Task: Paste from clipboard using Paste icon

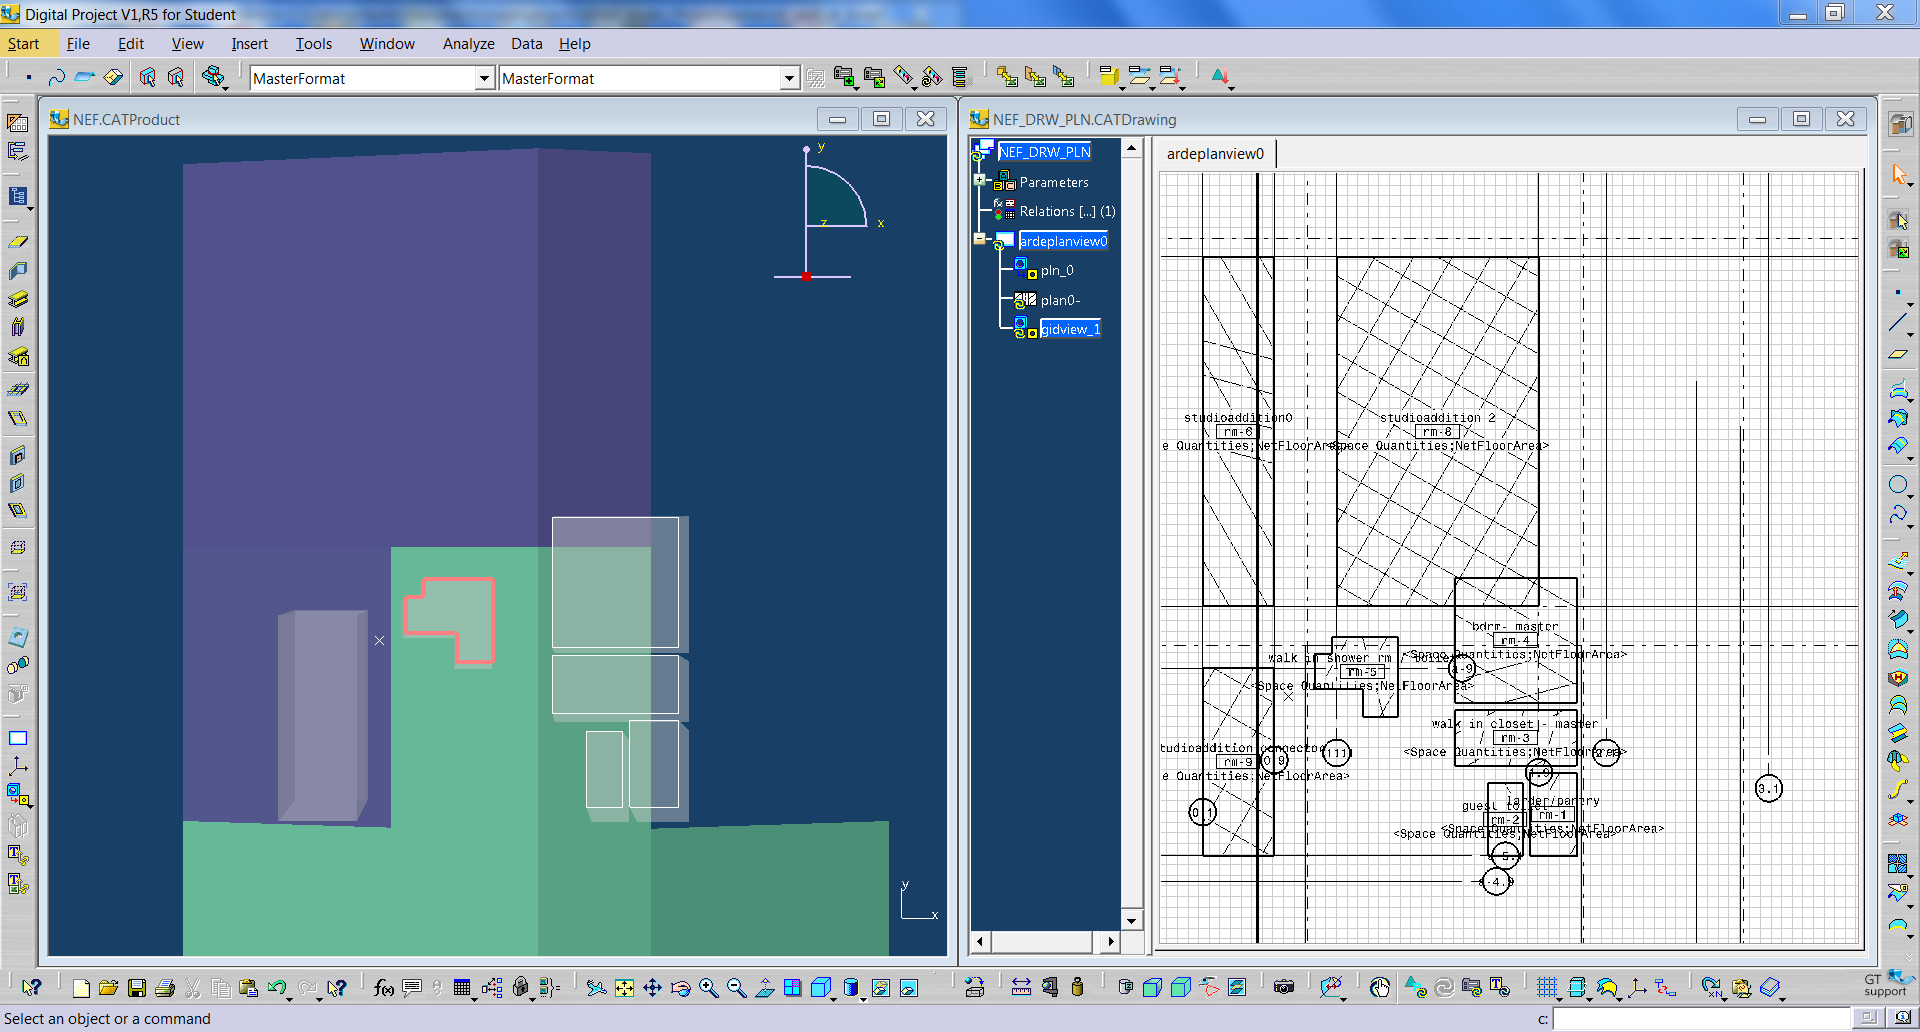Action: click(x=248, y=988)
